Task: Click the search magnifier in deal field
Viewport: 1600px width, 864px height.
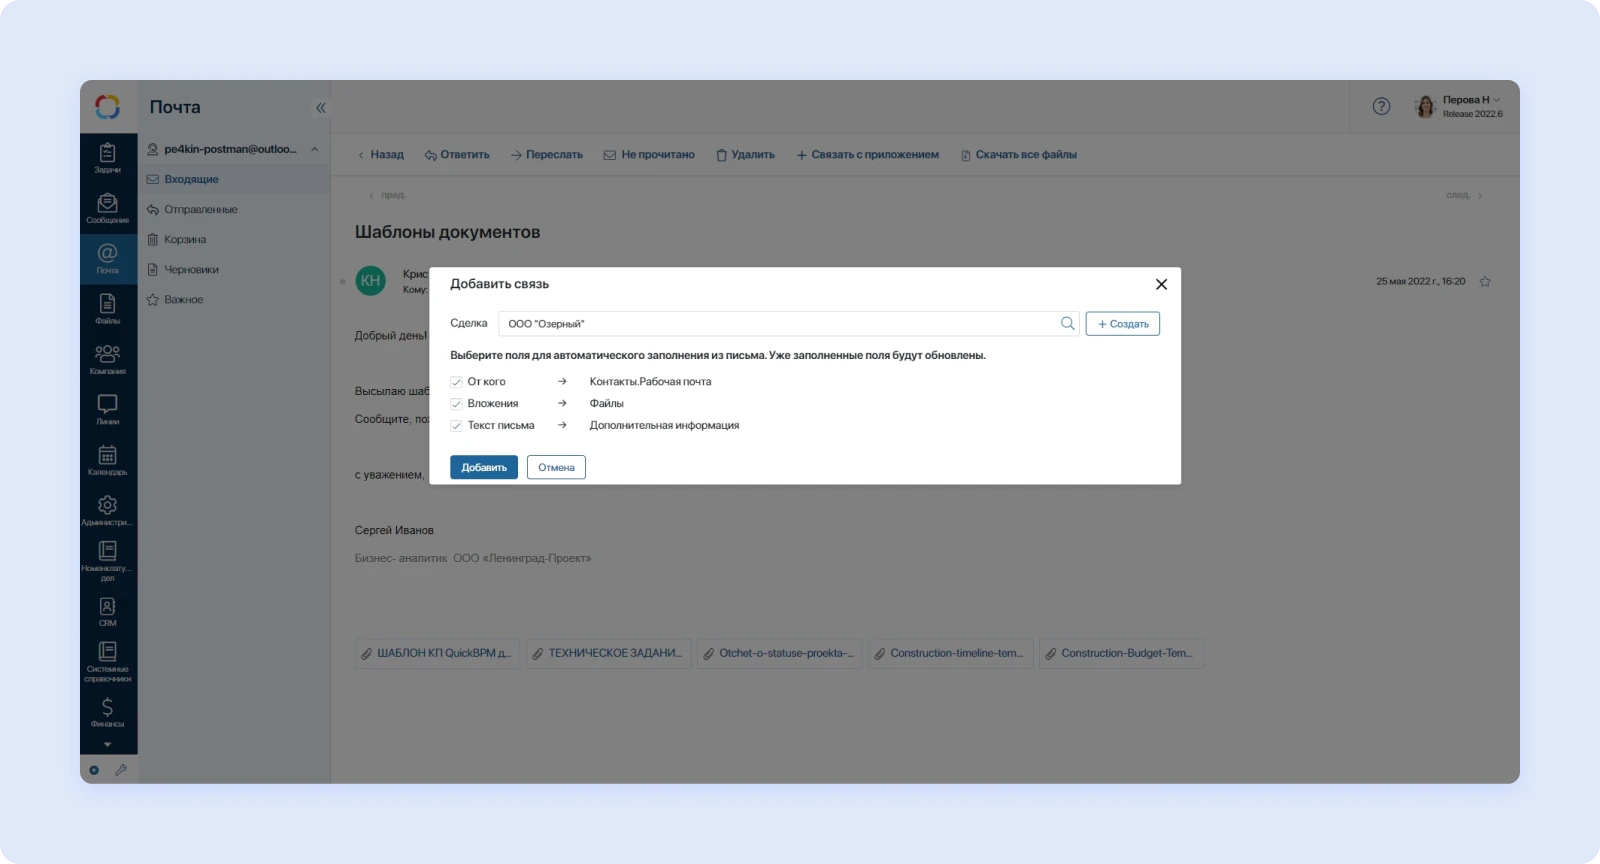Action: tap(1067, 323)
